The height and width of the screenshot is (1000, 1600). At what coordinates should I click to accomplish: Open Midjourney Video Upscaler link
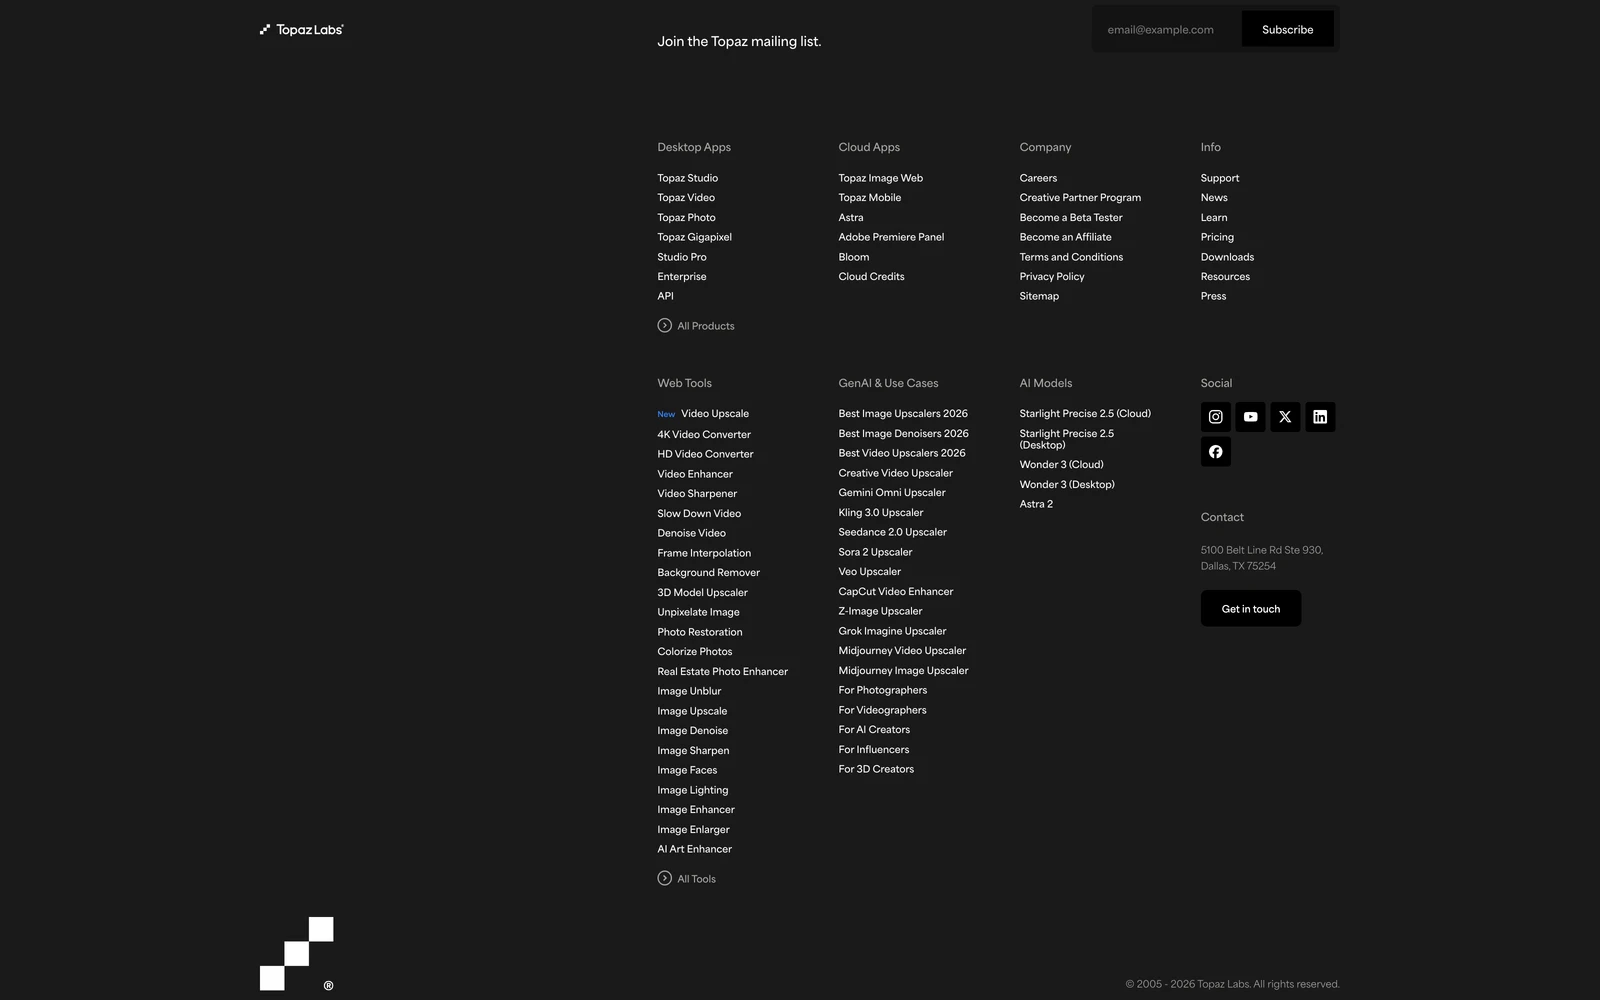point(902,651)
